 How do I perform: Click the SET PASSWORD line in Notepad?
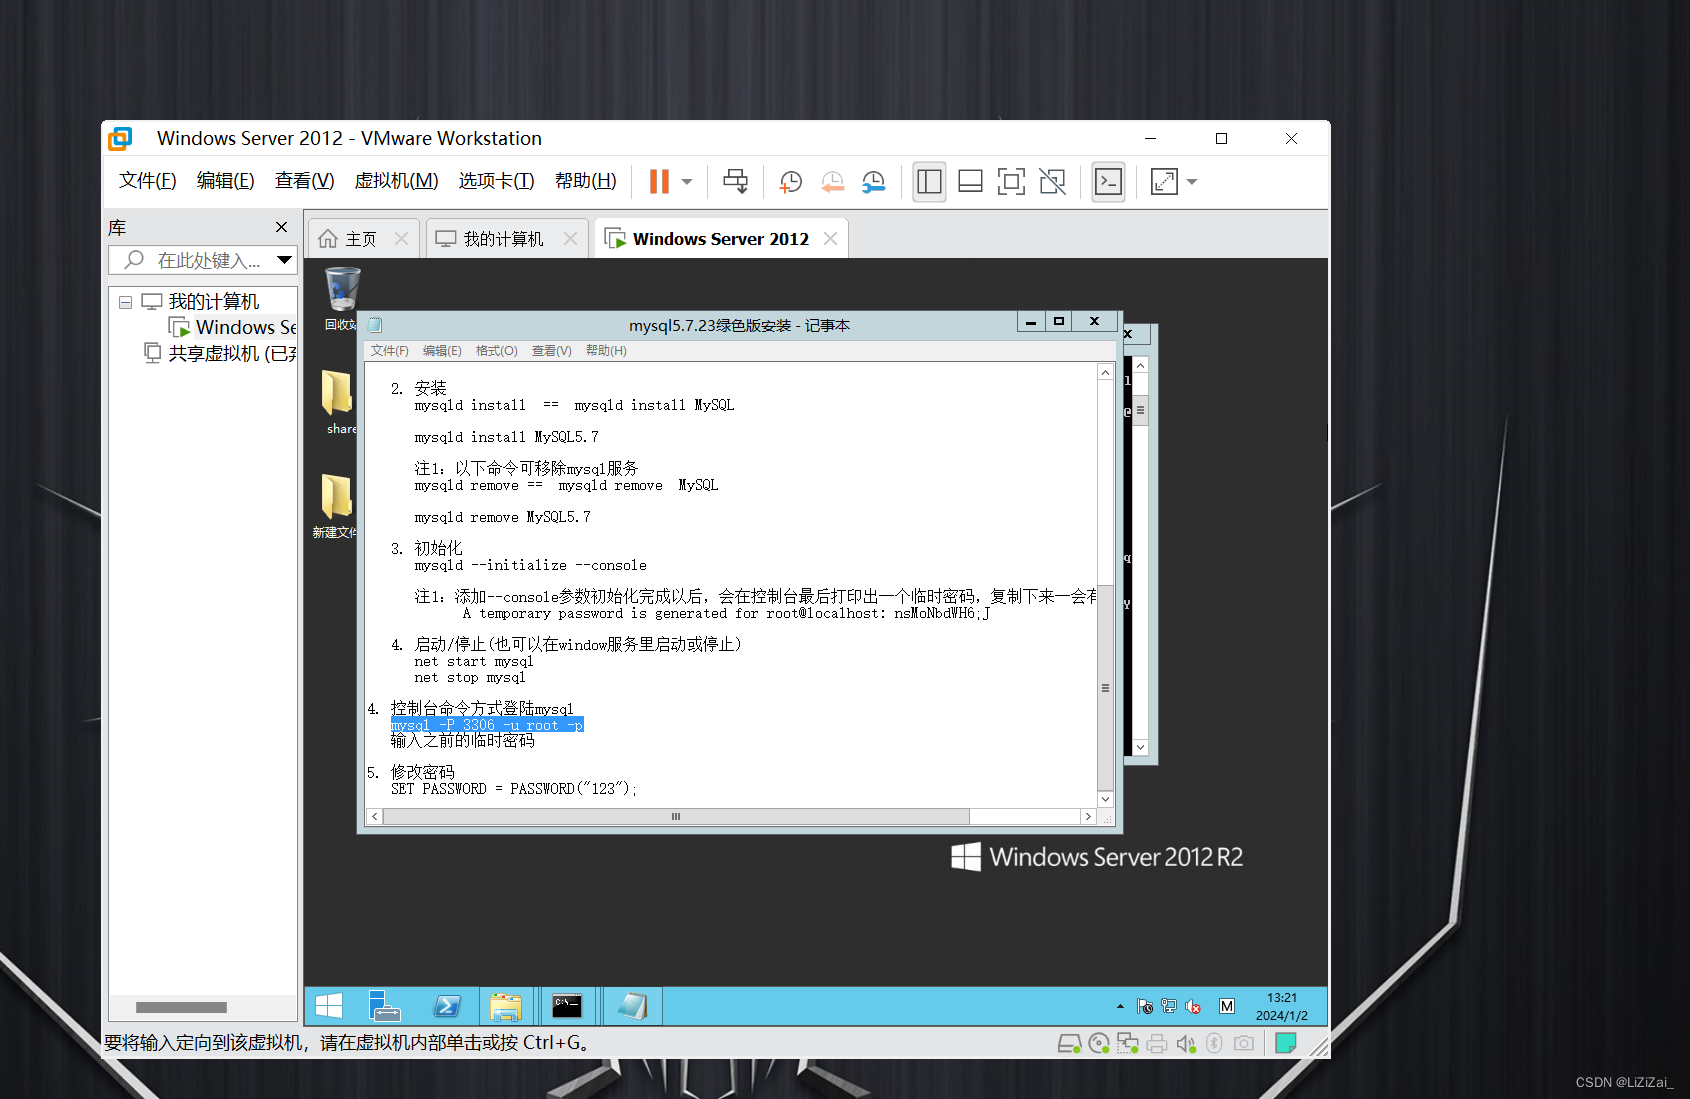[513, 789]
